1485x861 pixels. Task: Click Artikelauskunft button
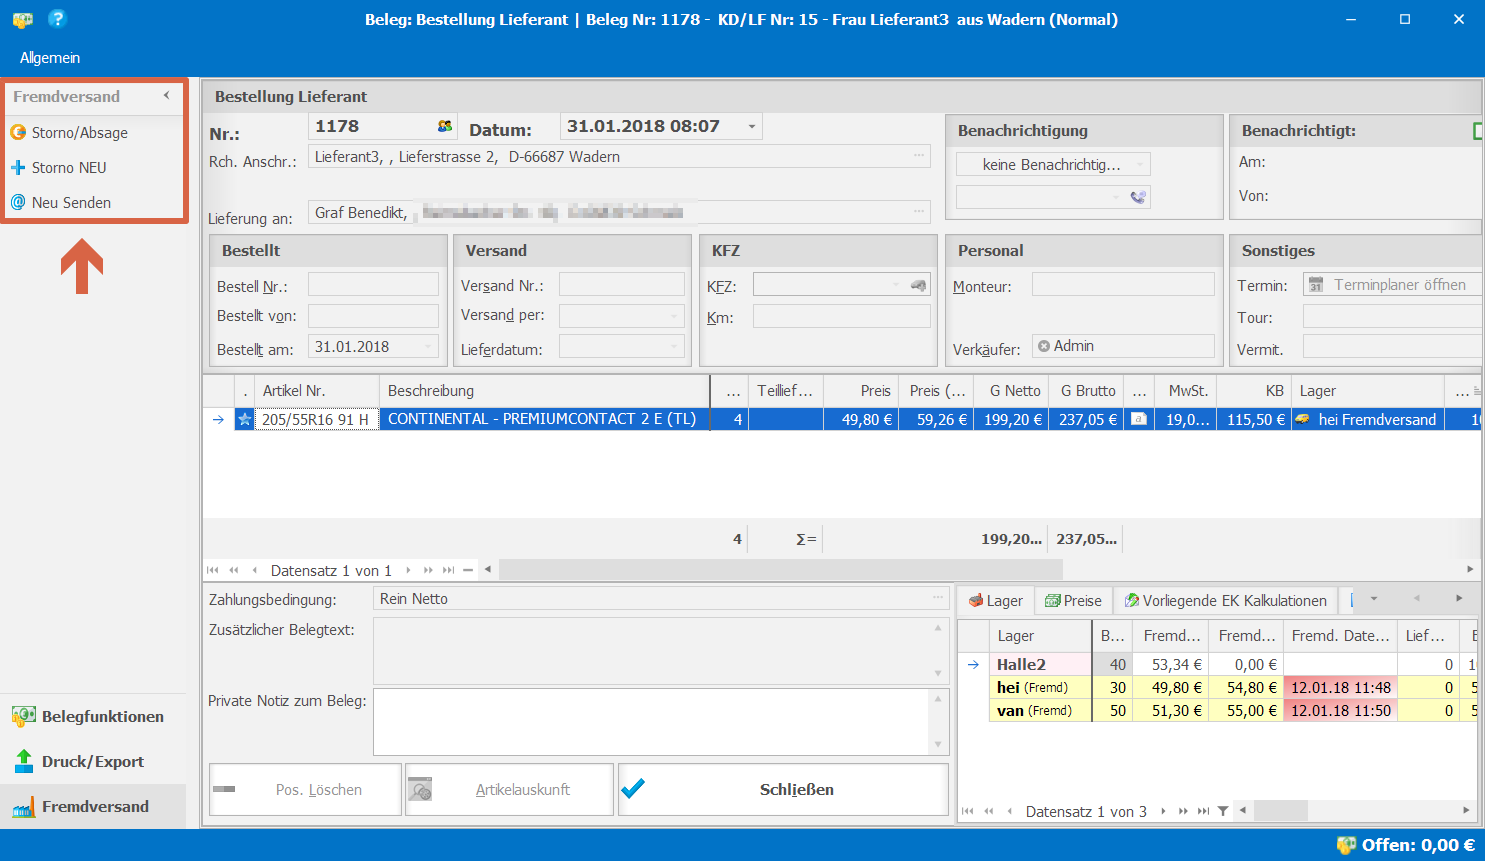509,789
